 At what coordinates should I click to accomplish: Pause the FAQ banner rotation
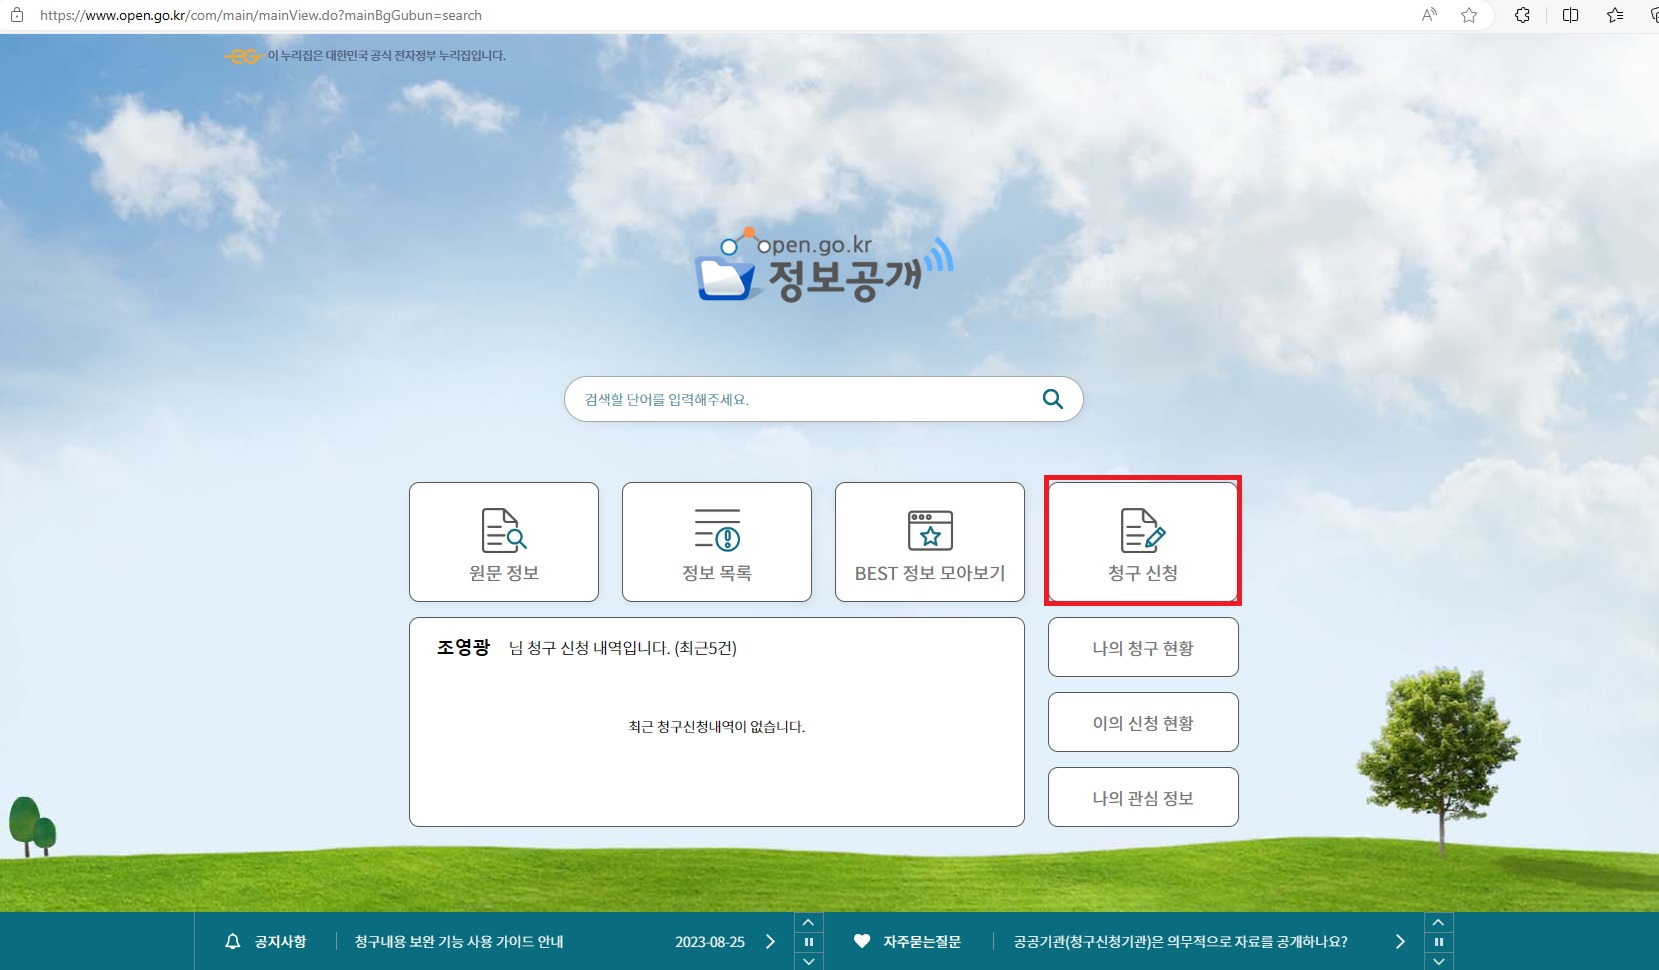pyautogui.click(x=1440, y=941)
